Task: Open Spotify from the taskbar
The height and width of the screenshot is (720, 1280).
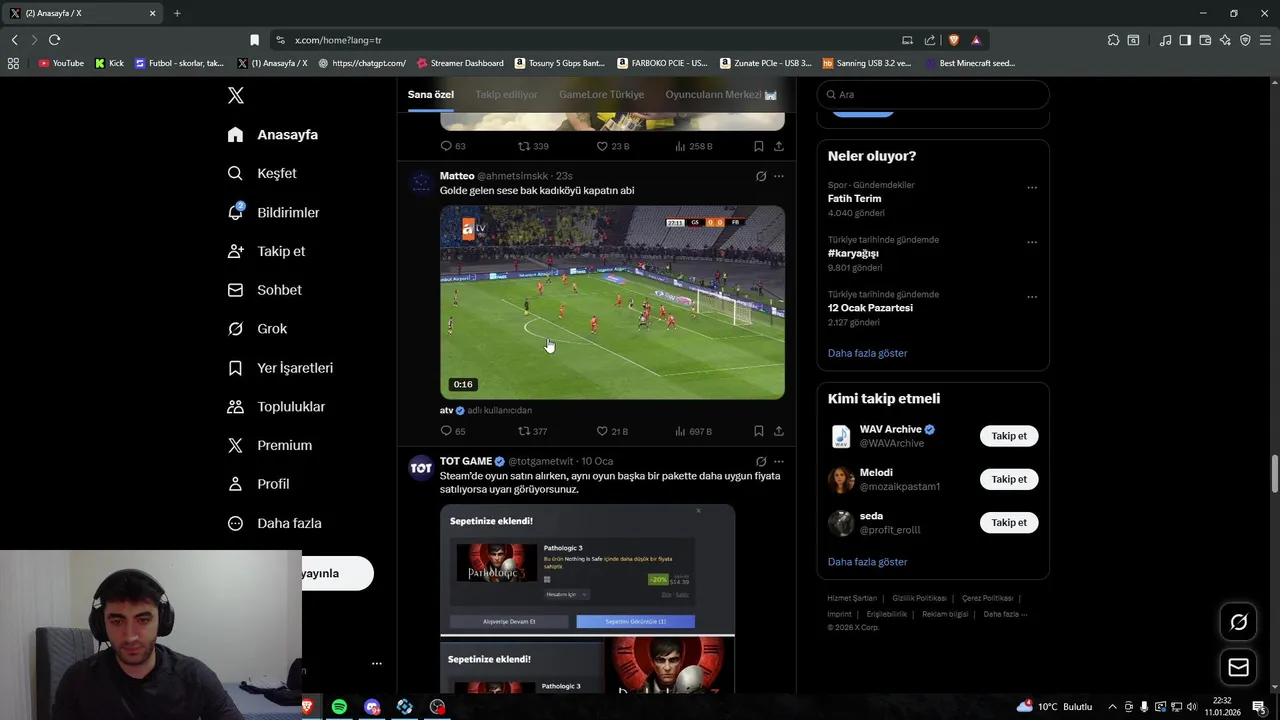Action: tap(339, 707)
